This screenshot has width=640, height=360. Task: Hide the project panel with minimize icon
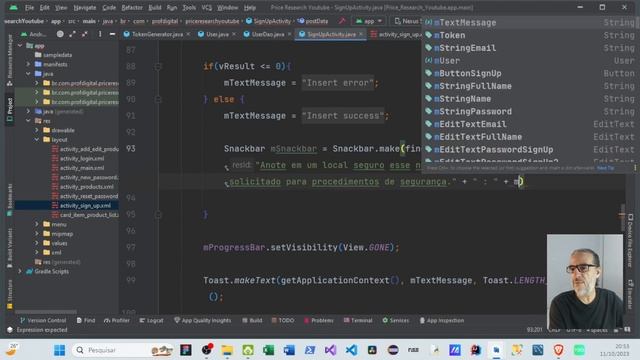(112, 34)
